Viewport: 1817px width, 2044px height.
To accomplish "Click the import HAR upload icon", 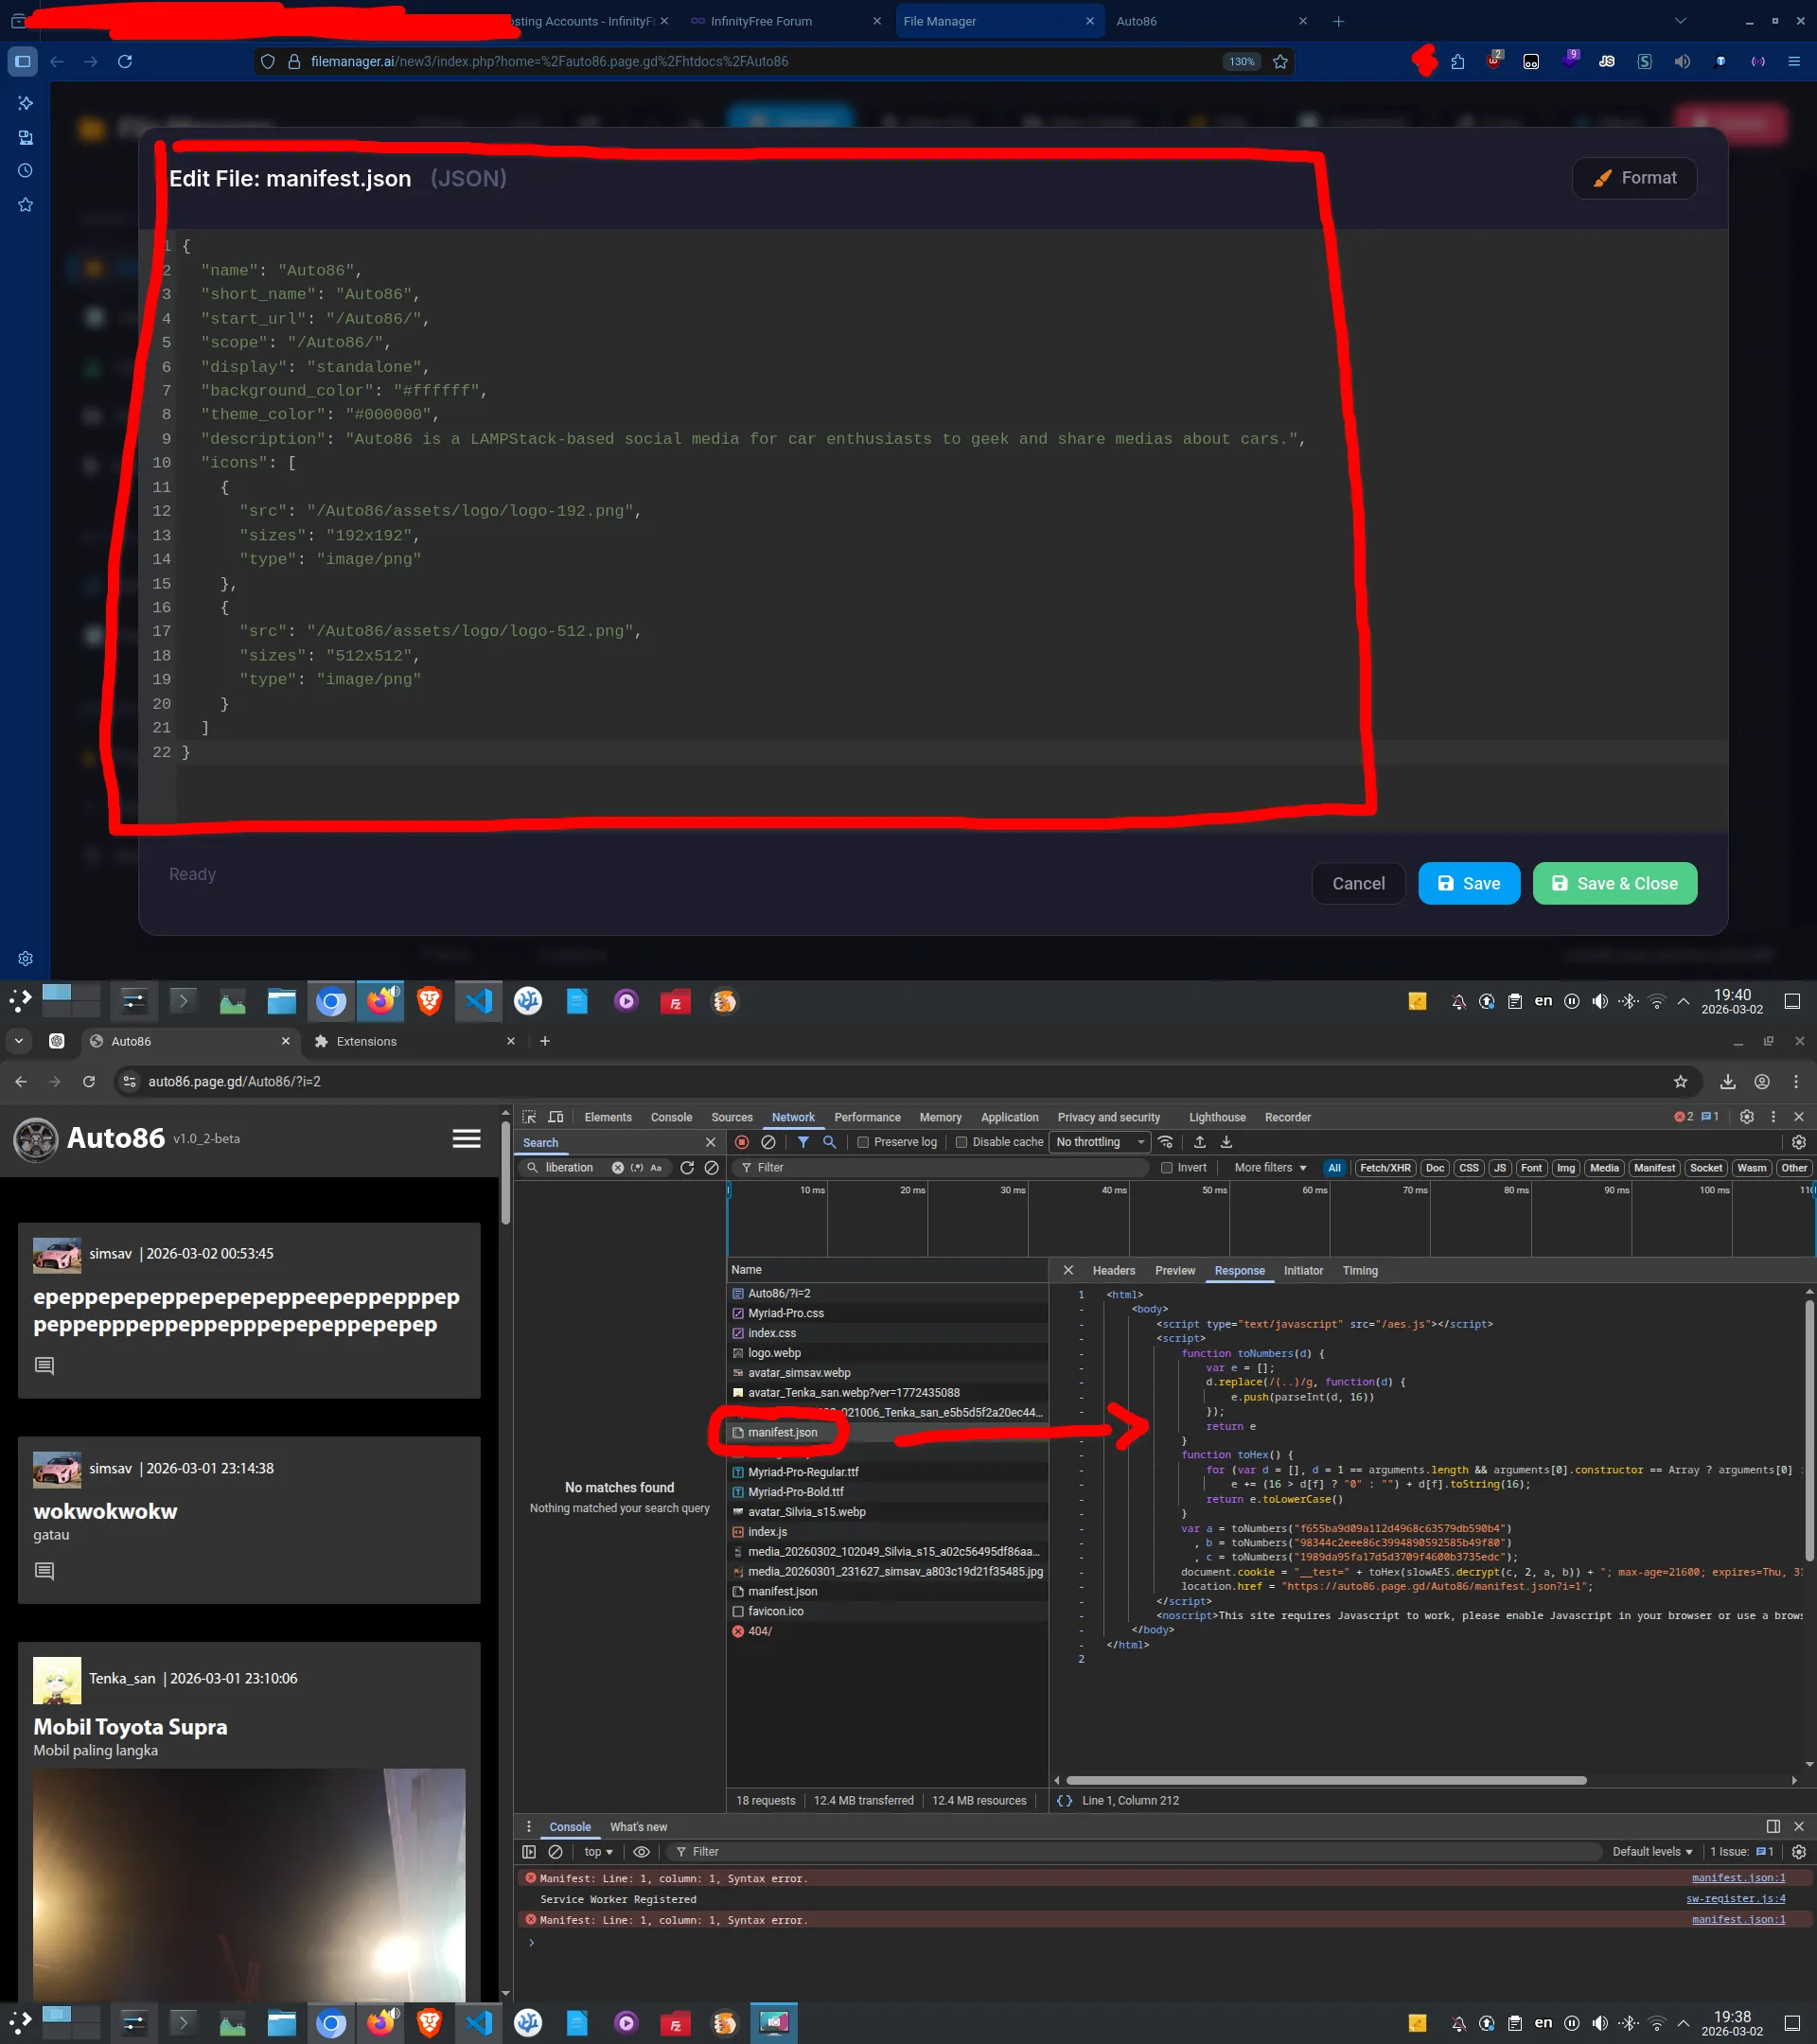I will [x=1199, y=1142].
